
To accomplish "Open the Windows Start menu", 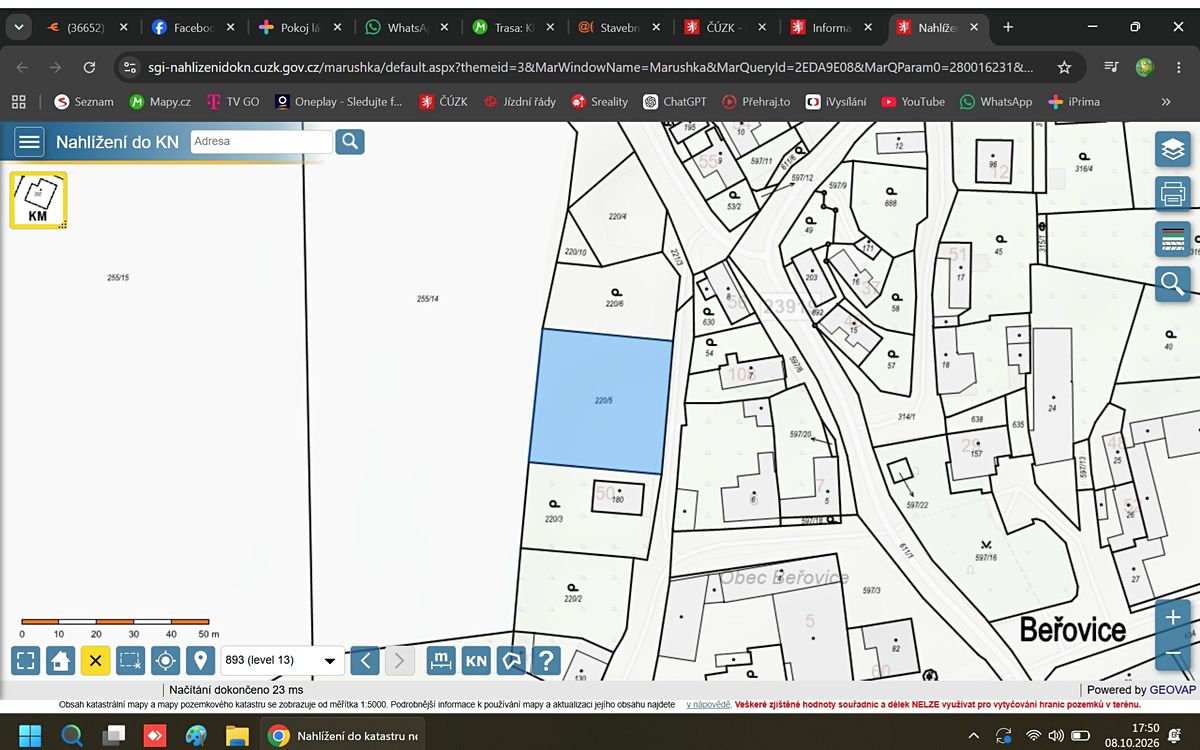I will [x=30, y=736].
